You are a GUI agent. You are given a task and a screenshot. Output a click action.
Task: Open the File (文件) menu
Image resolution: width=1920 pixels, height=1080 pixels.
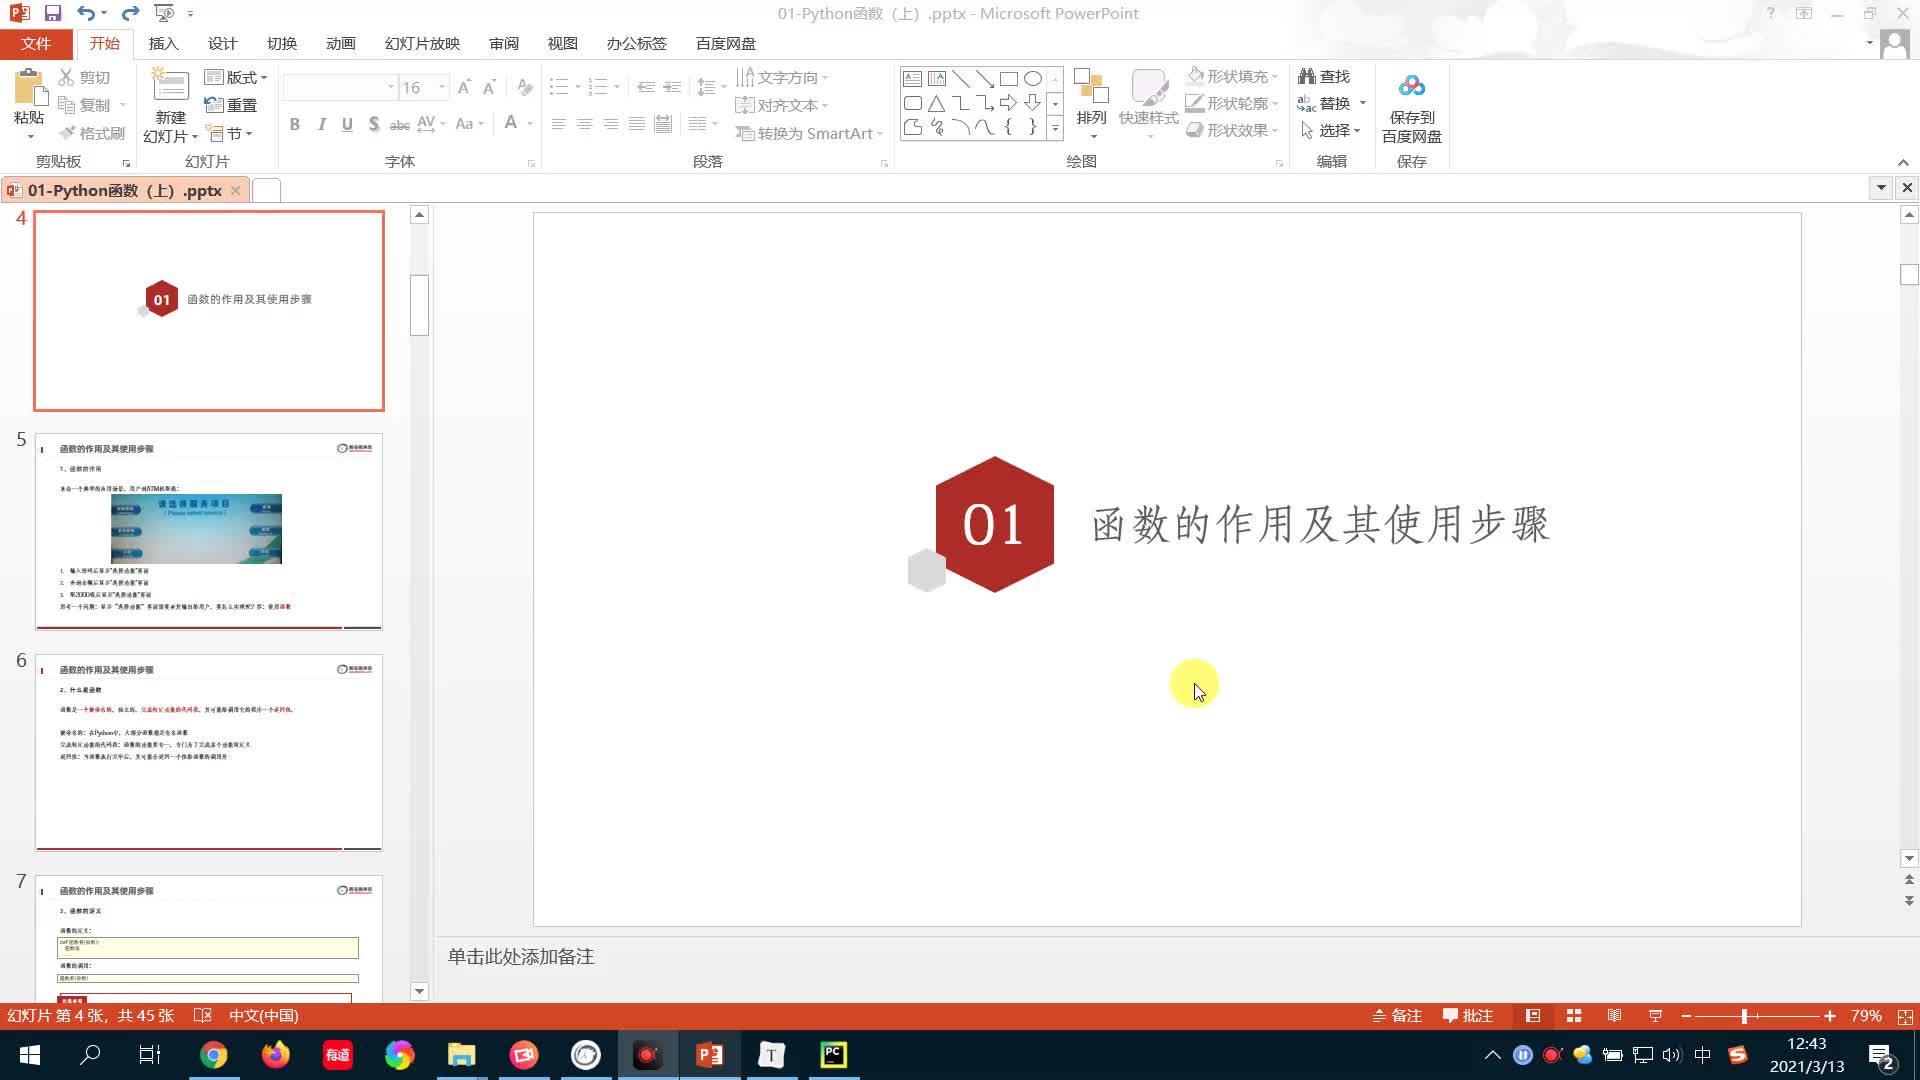click(x=36, y=43)
